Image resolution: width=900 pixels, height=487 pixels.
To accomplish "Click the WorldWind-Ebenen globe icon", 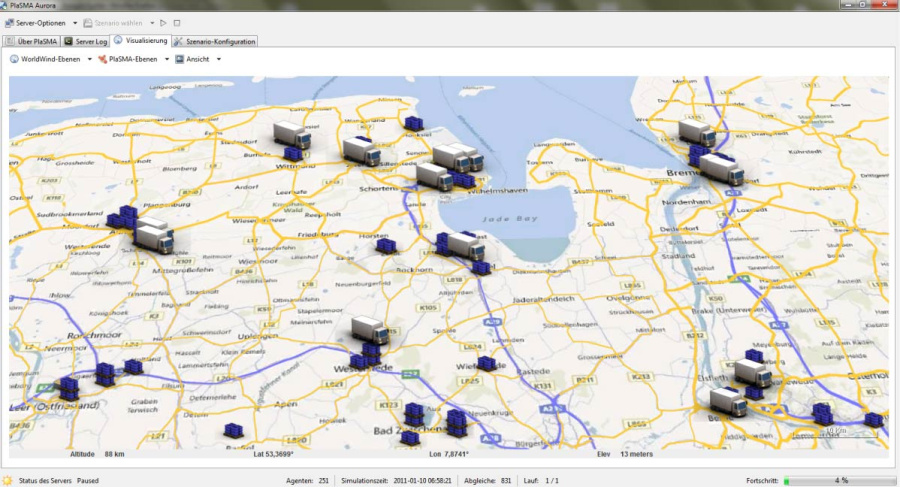I will tap(15, 59).
